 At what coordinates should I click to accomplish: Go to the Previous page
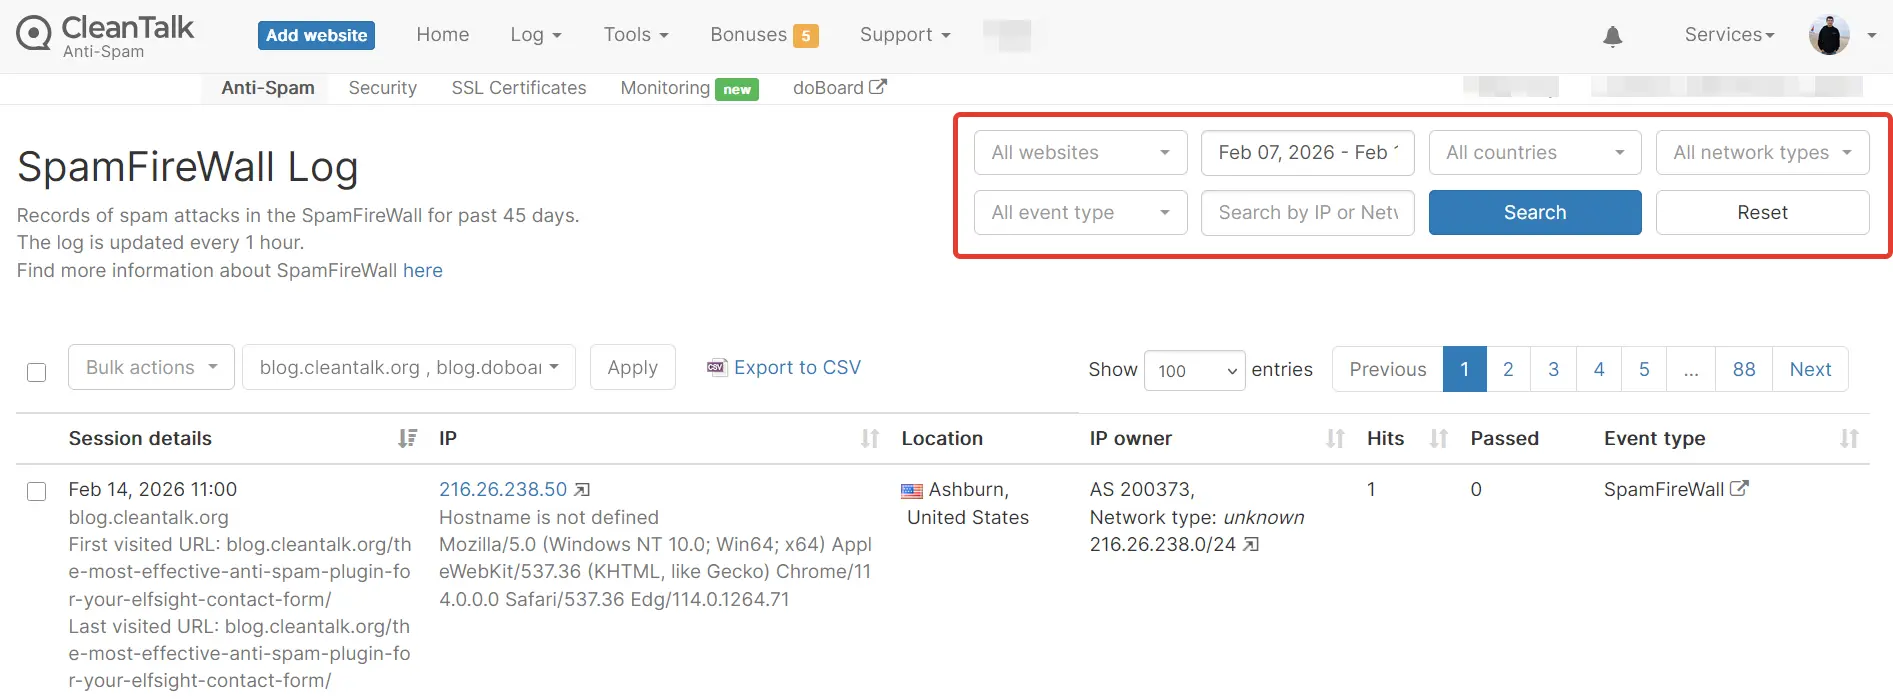tap(1388, 369)
